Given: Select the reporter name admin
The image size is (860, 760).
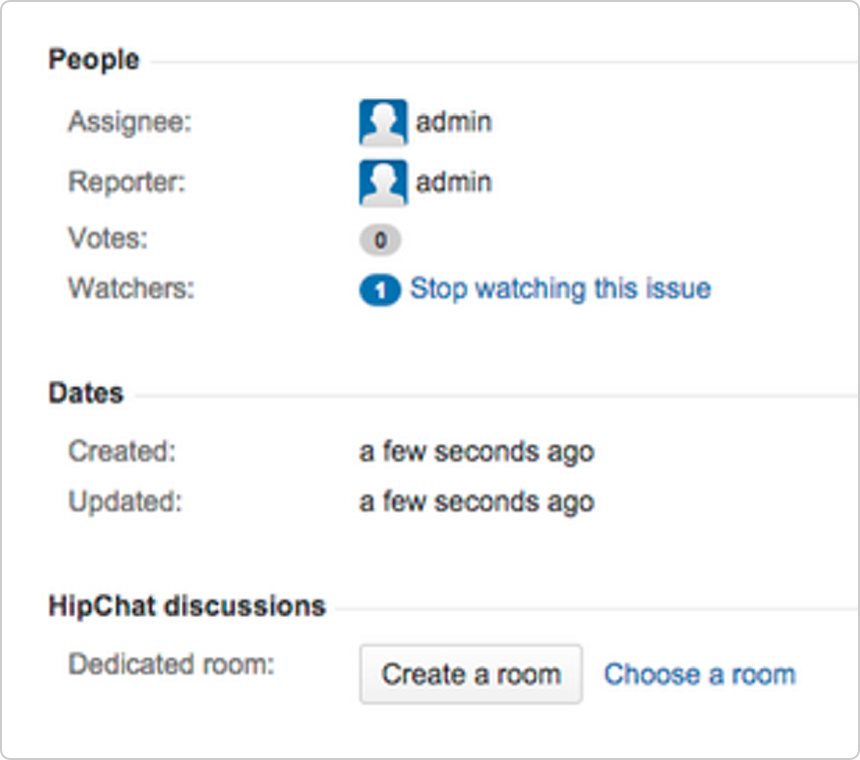Looking at the screenshot, I should pos(454,183).
